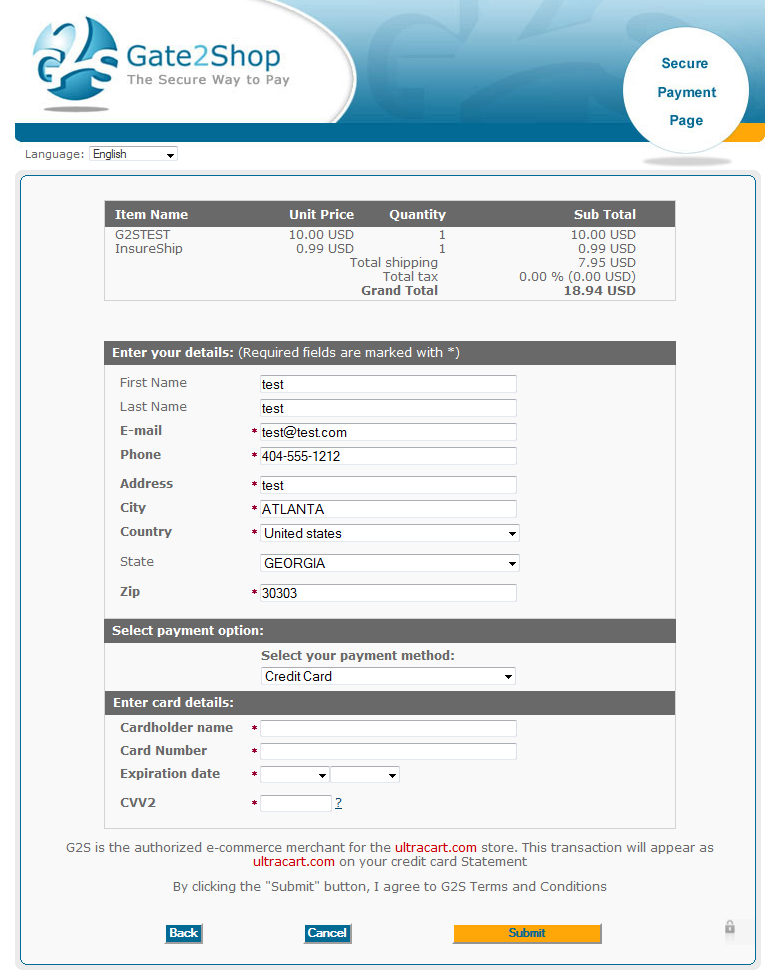The width and height of the screenshot is (767, 975).
Task: Expand the payment method dropdown
Action: (x=388, y=676)
